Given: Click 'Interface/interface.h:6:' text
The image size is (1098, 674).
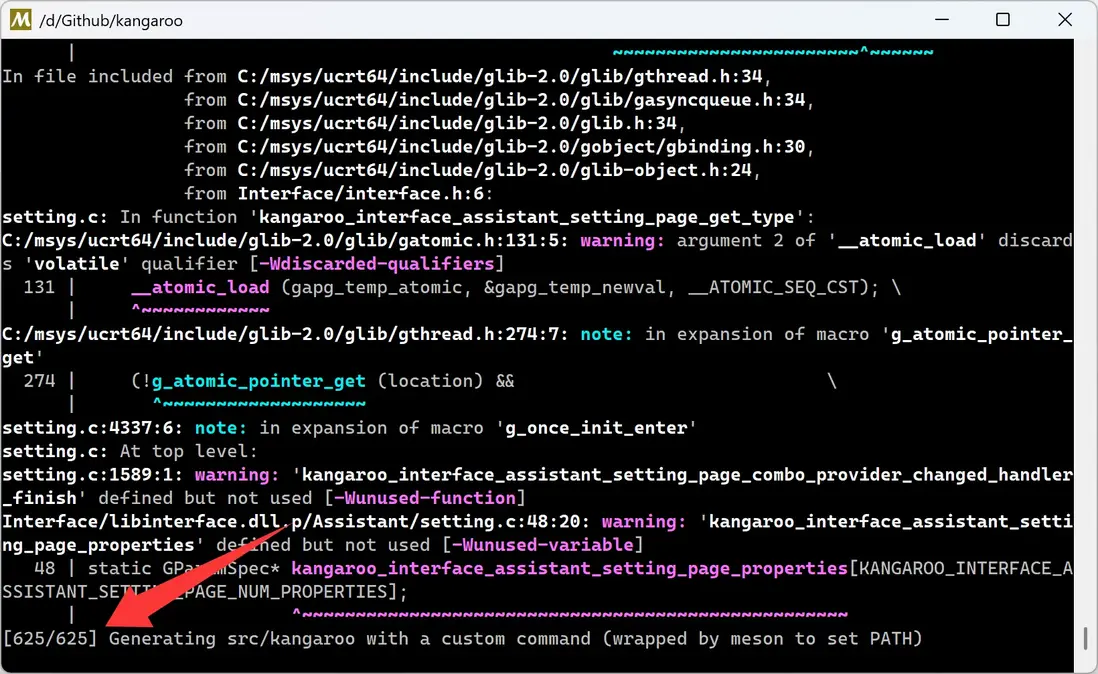Looking at the screenshot, I should pyautogui.click(x=366, y=194).
